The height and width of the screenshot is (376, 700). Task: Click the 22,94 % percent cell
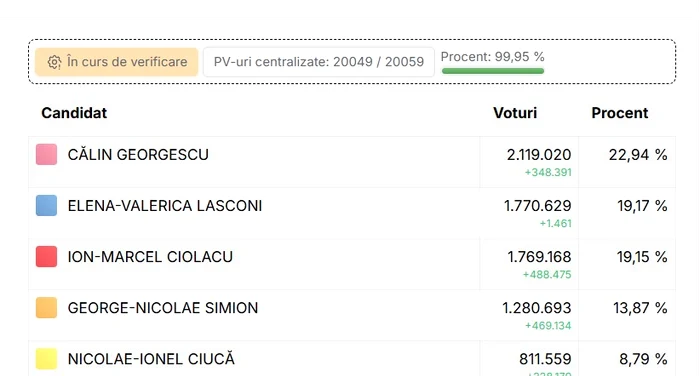638,155
